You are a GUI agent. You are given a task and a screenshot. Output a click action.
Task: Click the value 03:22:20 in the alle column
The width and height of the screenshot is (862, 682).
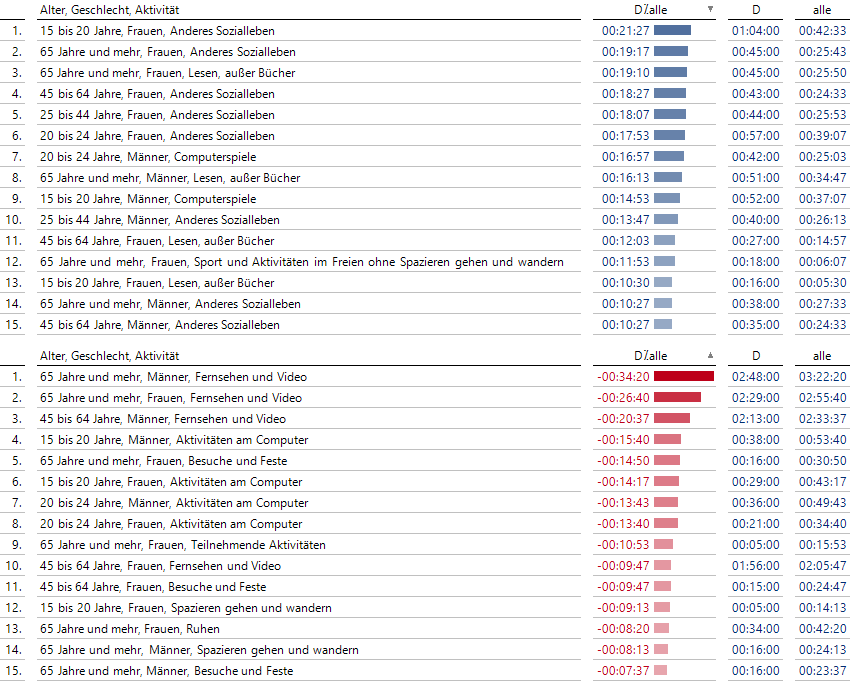coord(822,377)
